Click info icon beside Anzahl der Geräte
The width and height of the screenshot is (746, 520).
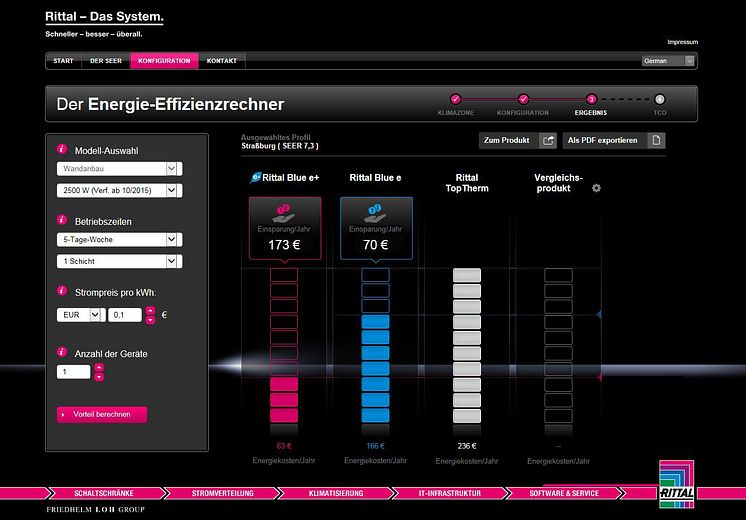pos(62,352)
